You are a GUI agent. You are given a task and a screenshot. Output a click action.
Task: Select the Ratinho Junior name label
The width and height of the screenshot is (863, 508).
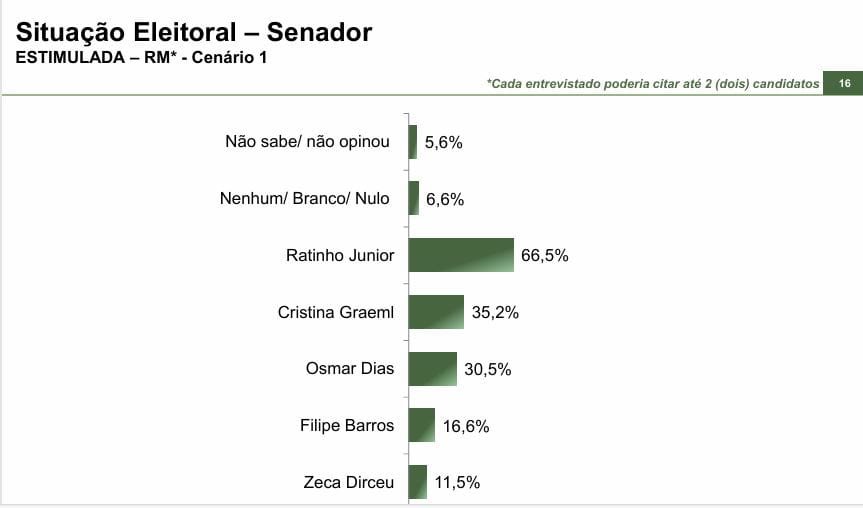[x=340, y=256]
